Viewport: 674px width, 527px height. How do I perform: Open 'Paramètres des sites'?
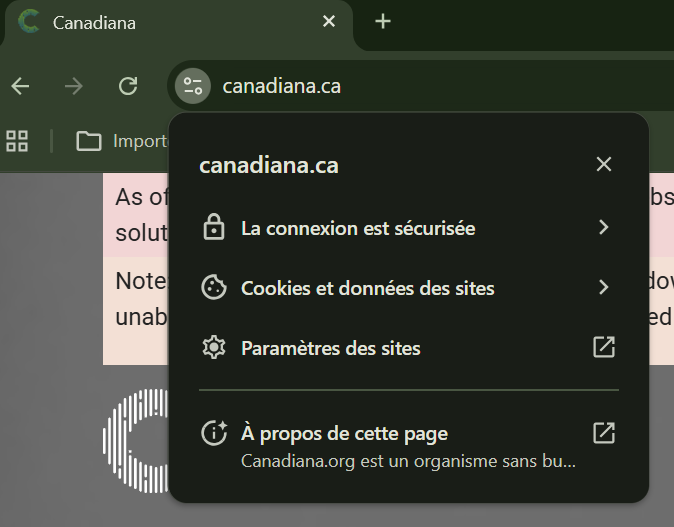pos(408,348)
